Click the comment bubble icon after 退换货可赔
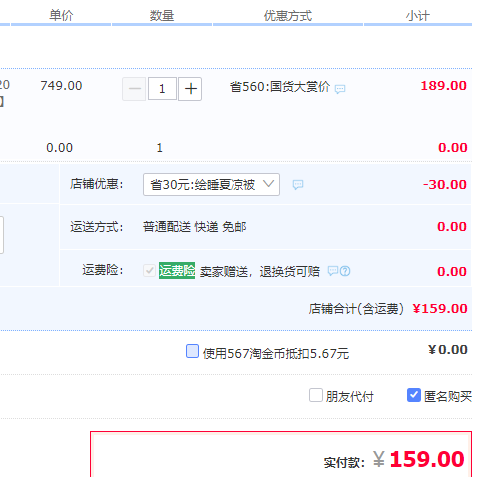Image resolution: width=501 pixels, height=477 pixels. tap(333, 271)
